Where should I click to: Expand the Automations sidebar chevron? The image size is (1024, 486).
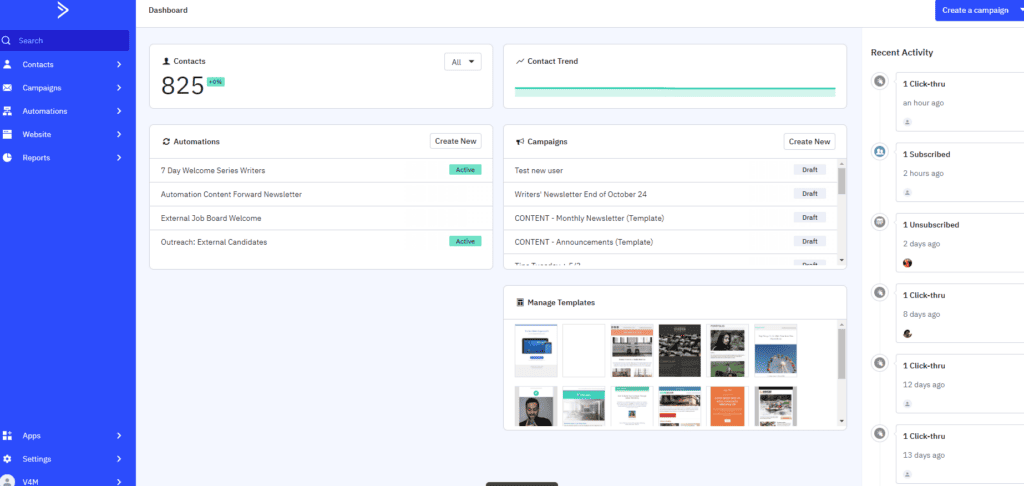click(119, 111)
